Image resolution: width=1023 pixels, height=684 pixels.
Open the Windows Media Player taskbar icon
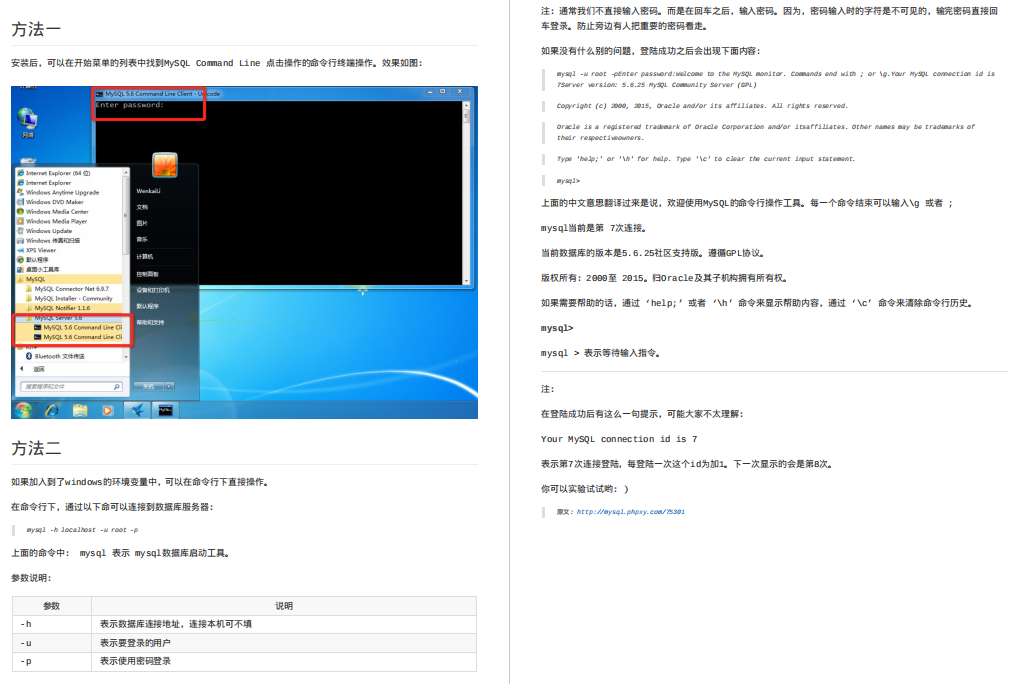point(108,410)
